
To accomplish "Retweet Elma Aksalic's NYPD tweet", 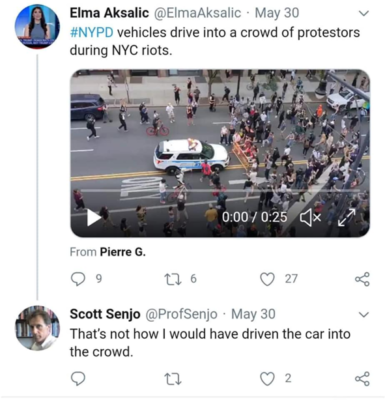I will [x=173, y=279].
